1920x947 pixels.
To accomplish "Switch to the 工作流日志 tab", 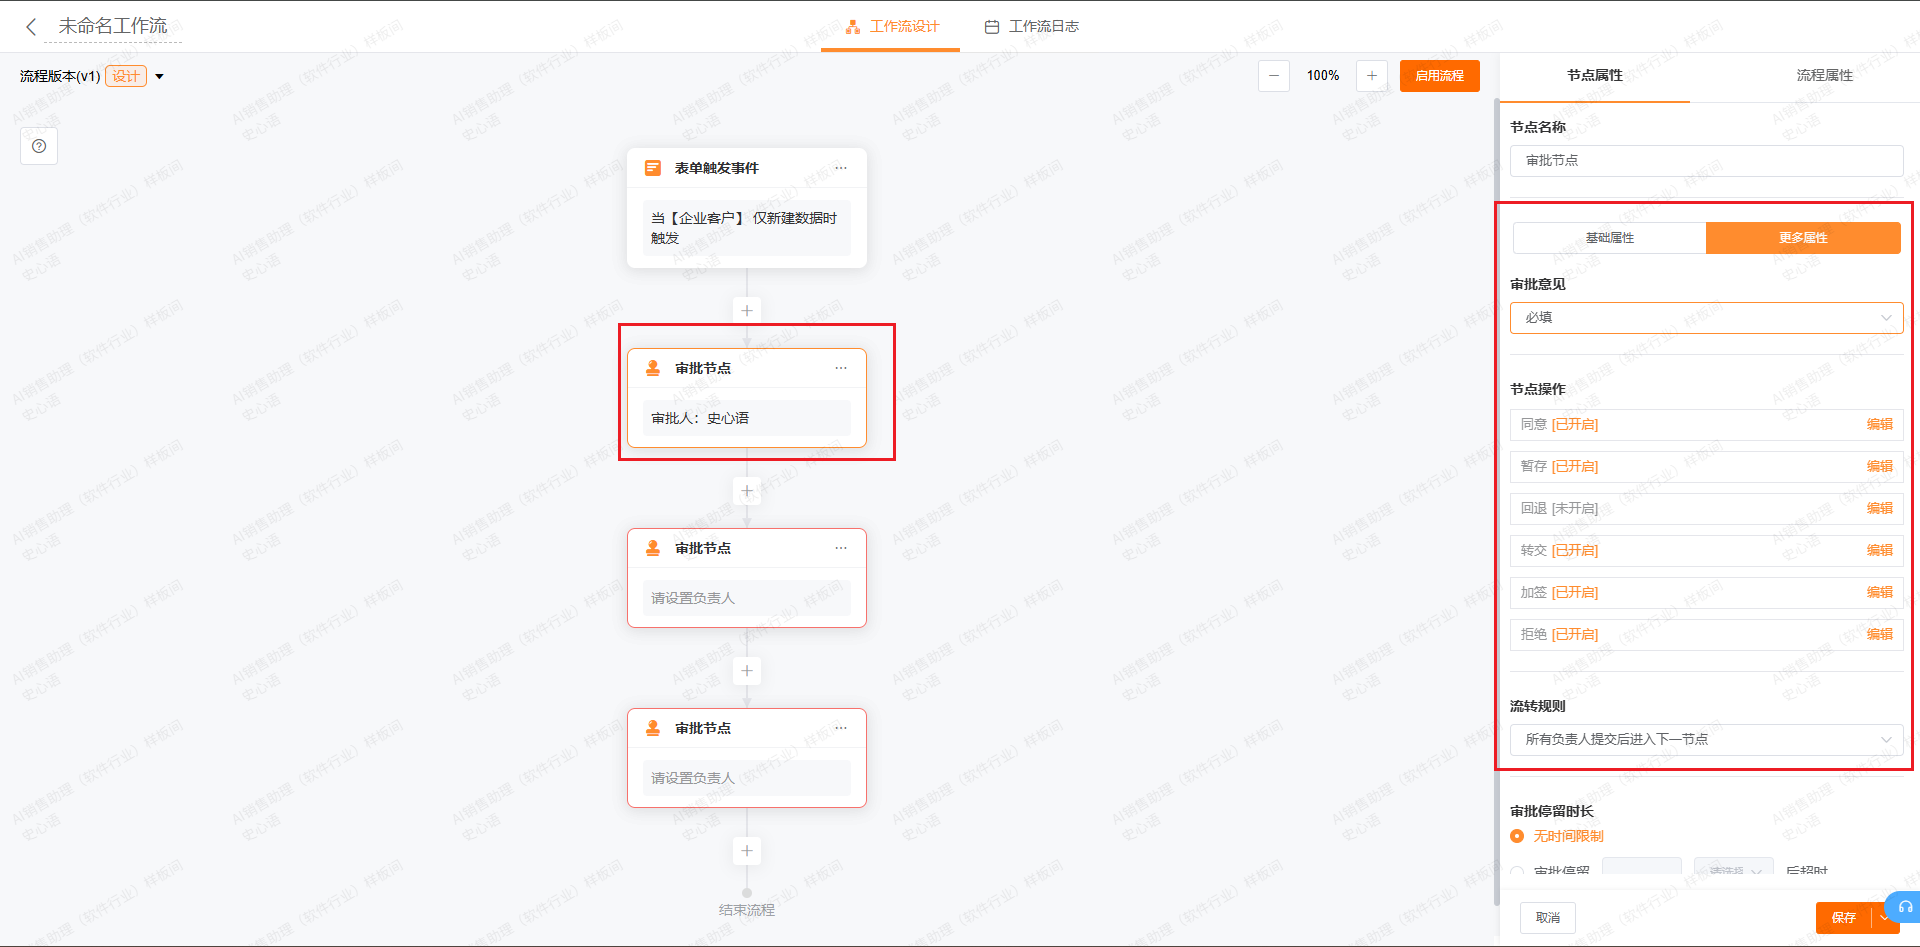I will (x=1032, y=27).
